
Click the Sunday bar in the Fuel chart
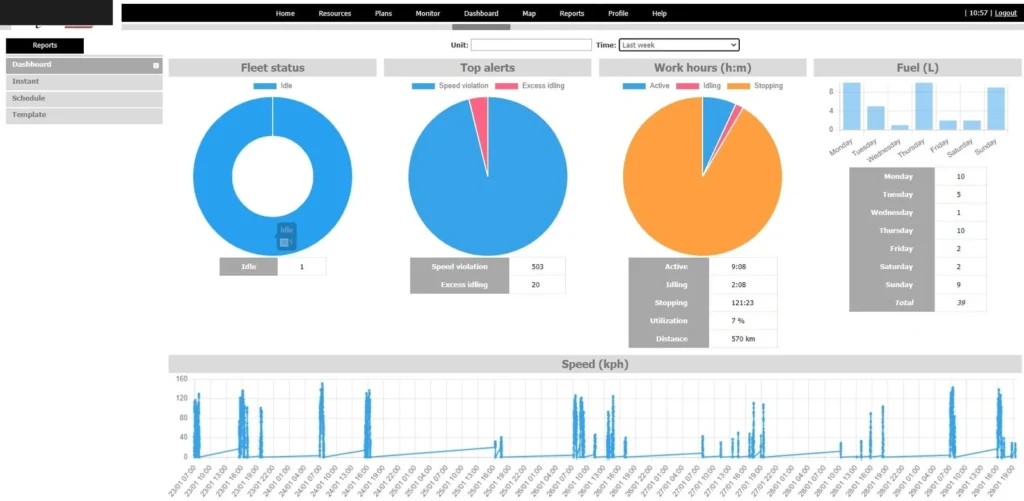[x=996, y=108]
